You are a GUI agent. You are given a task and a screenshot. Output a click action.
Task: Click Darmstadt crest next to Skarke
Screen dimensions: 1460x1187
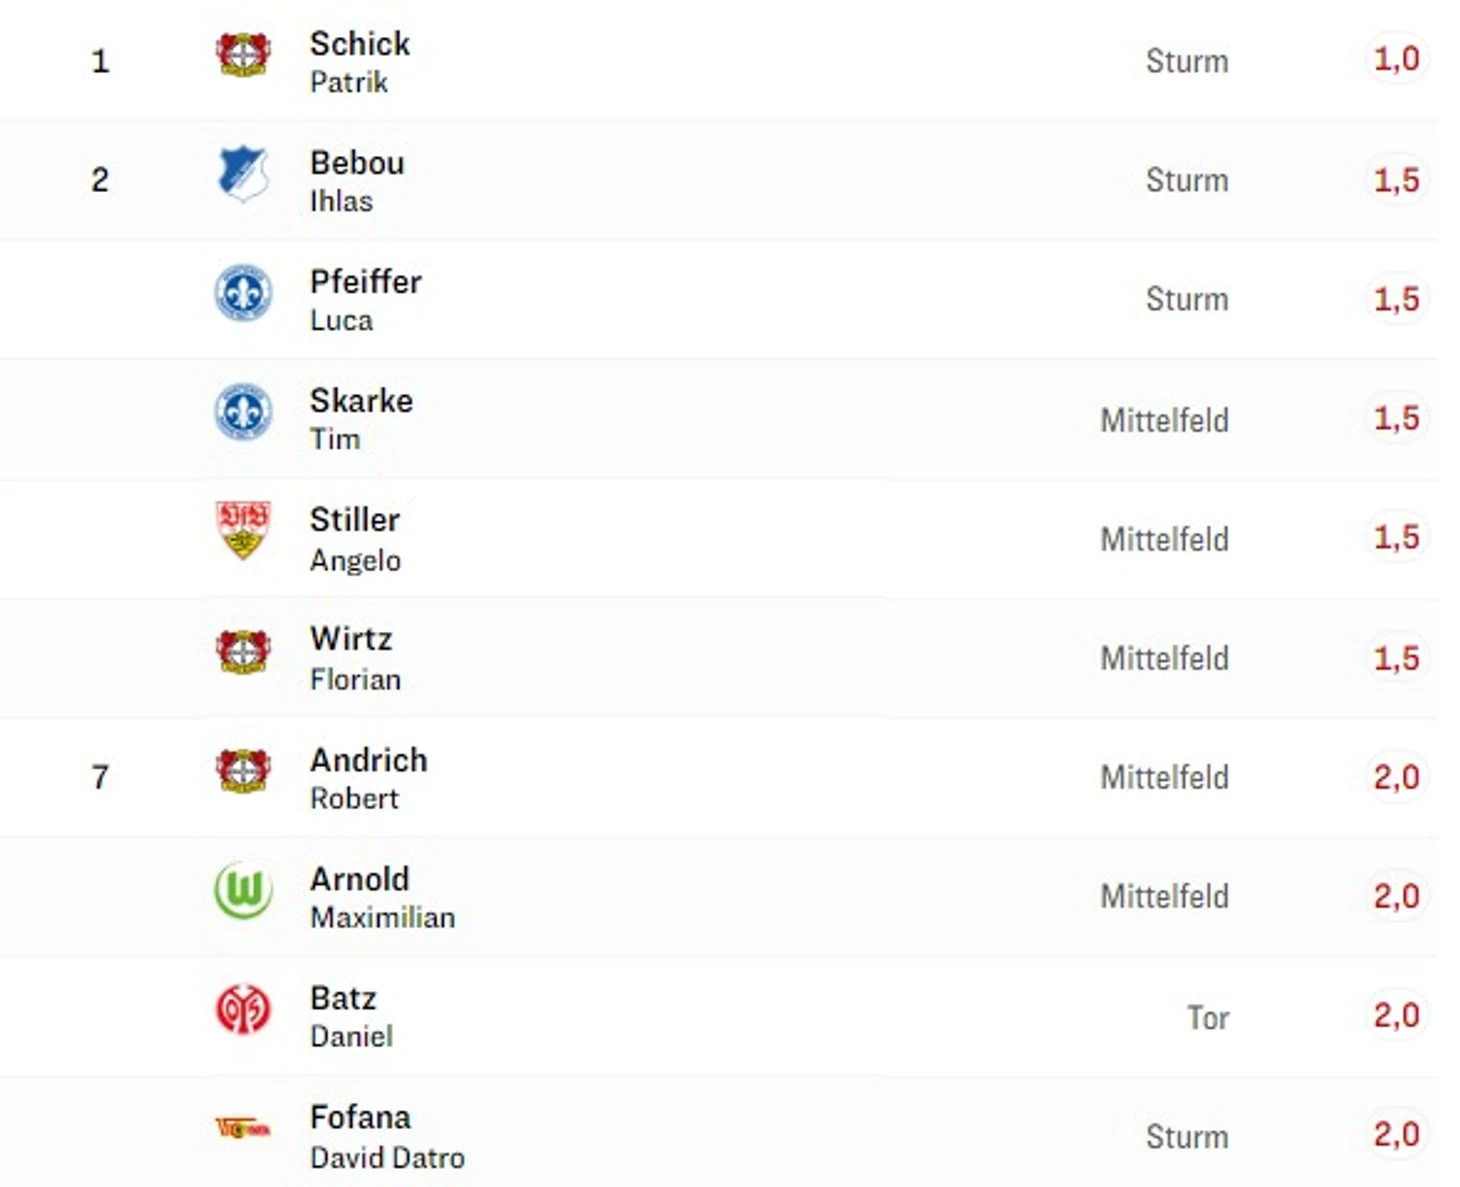[x=243, y=412]
